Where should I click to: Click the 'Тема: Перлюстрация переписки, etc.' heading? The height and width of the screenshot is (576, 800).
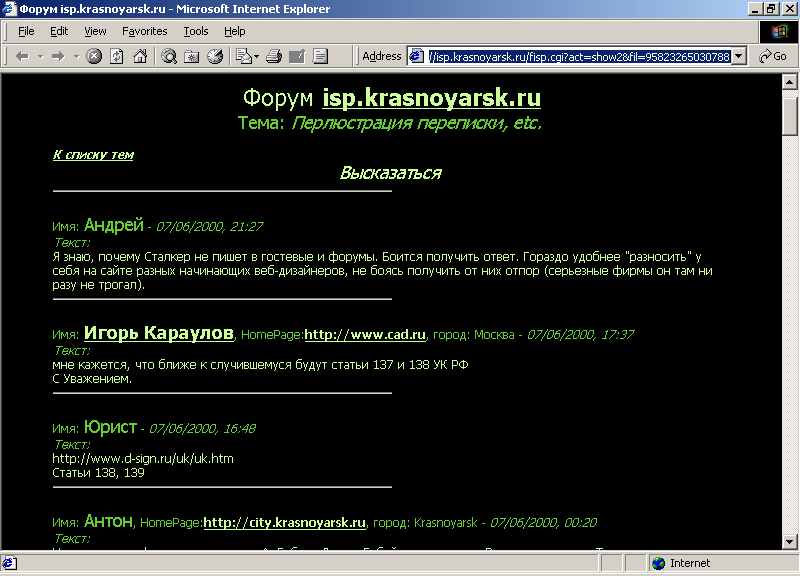390,123
